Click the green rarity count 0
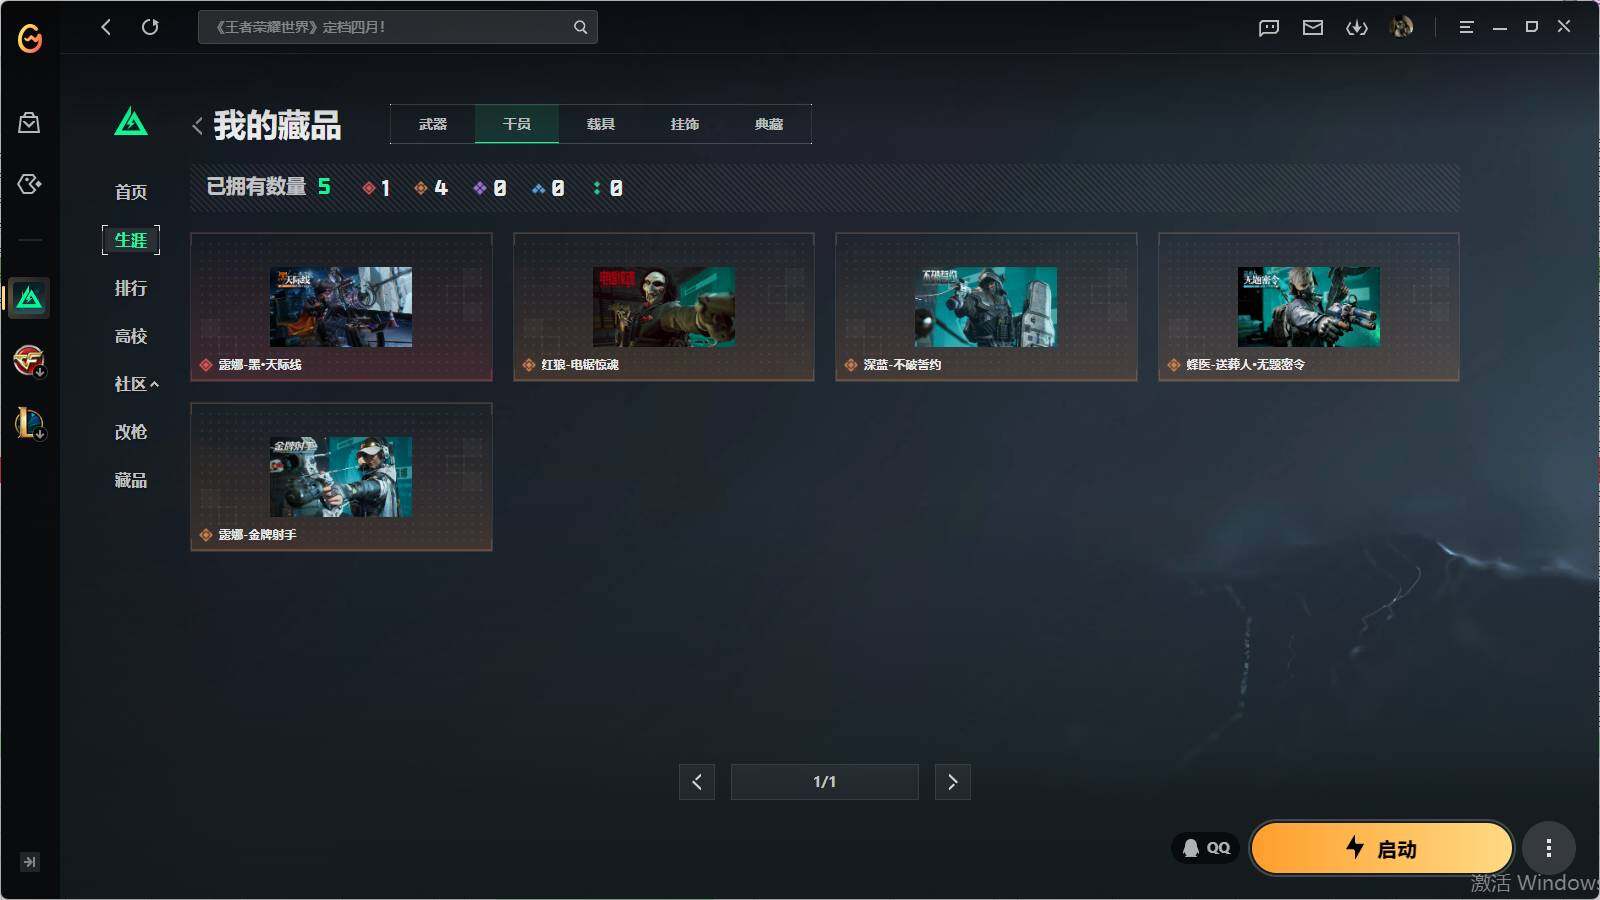The image size is (1600, 900). click(x=608, y=188)
